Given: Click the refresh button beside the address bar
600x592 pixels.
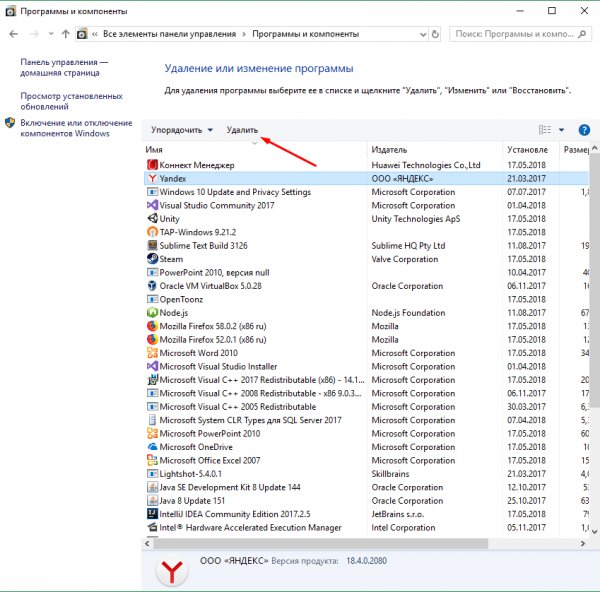Looking at the screenshot, I should pos(435,34).
